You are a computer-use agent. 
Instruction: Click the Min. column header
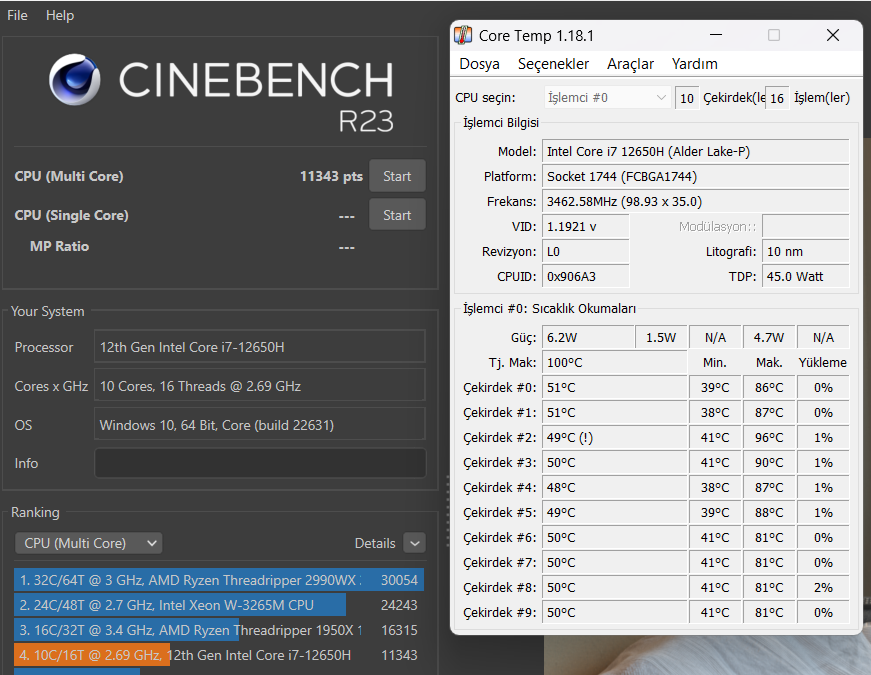[x=715, y=362]
